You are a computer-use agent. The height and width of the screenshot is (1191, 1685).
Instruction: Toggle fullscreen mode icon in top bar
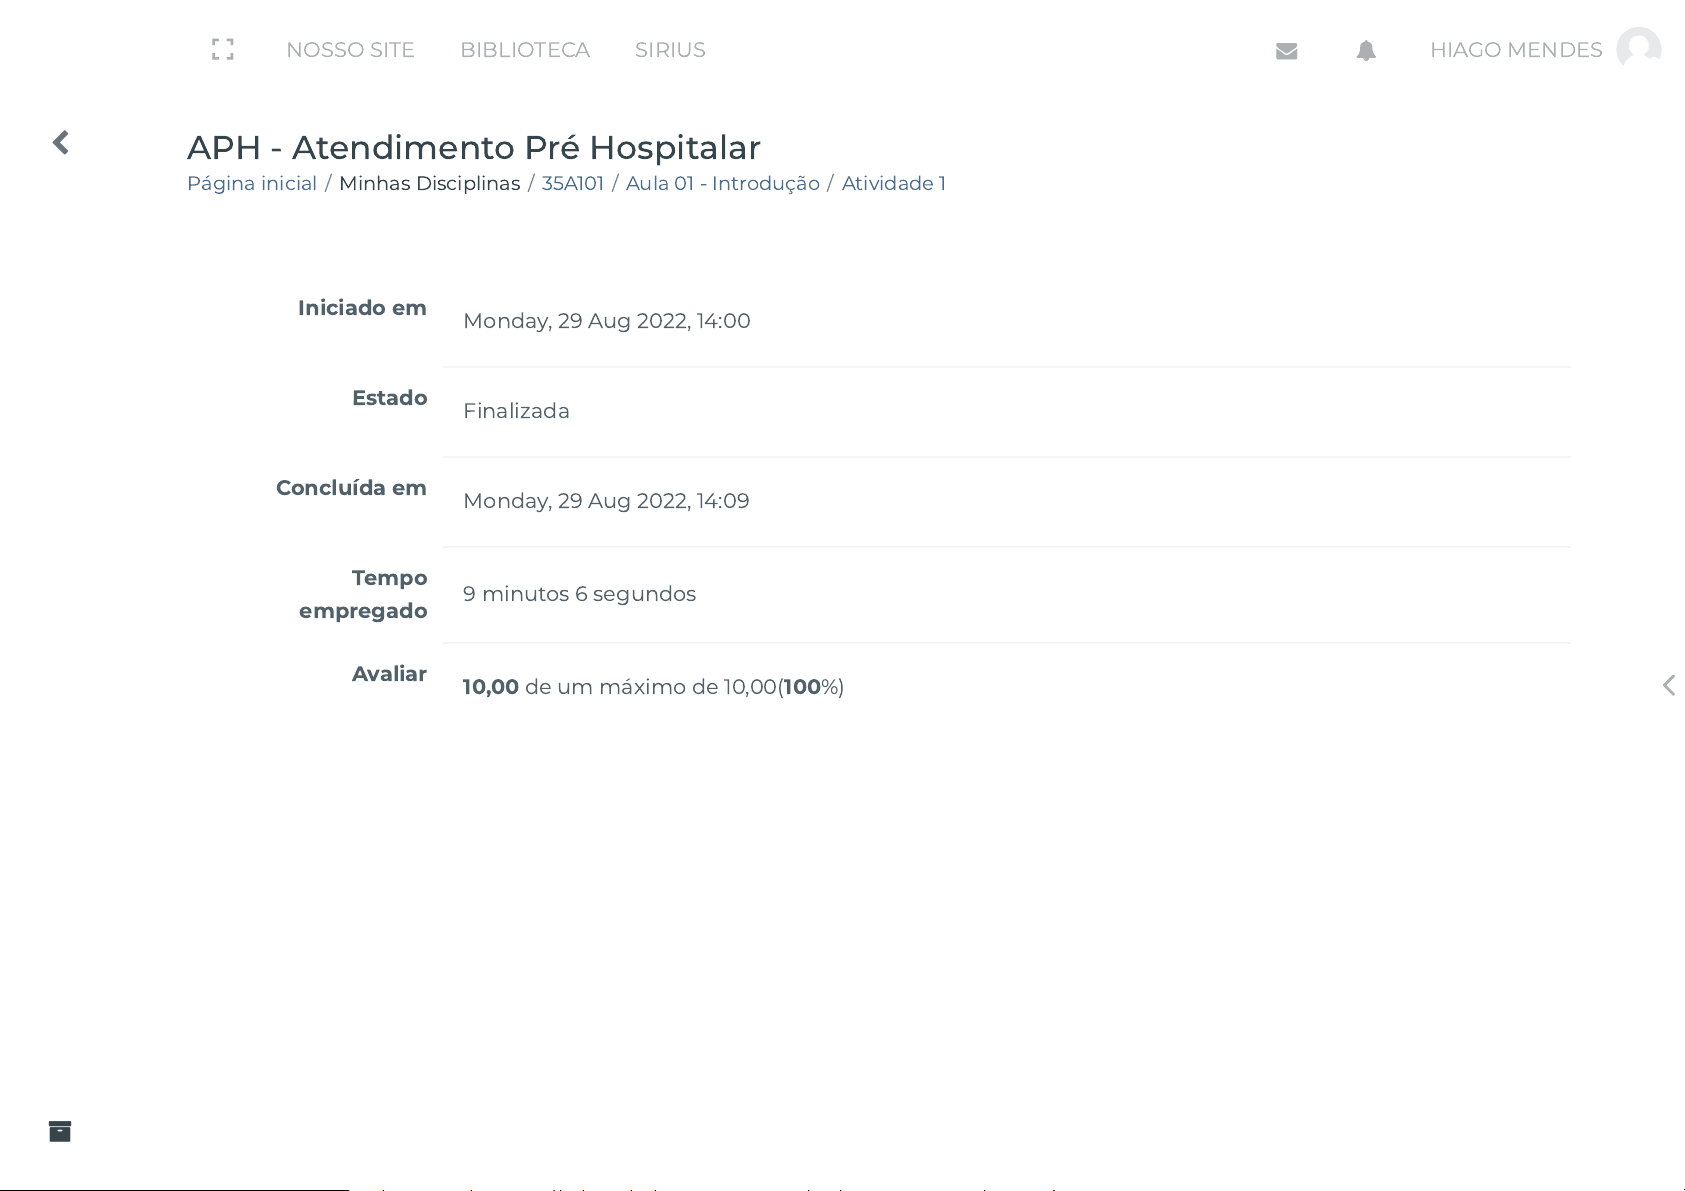point(223,49)
